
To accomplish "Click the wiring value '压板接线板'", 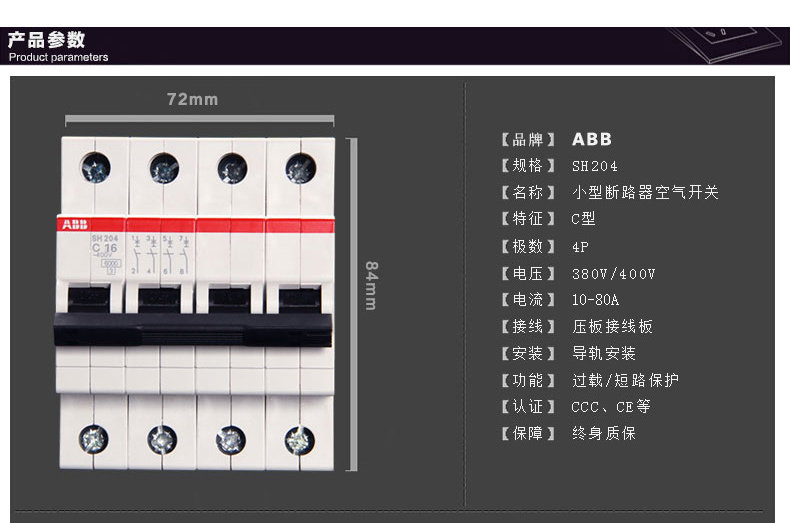I will pyautogui.click(x=613, y=326).
